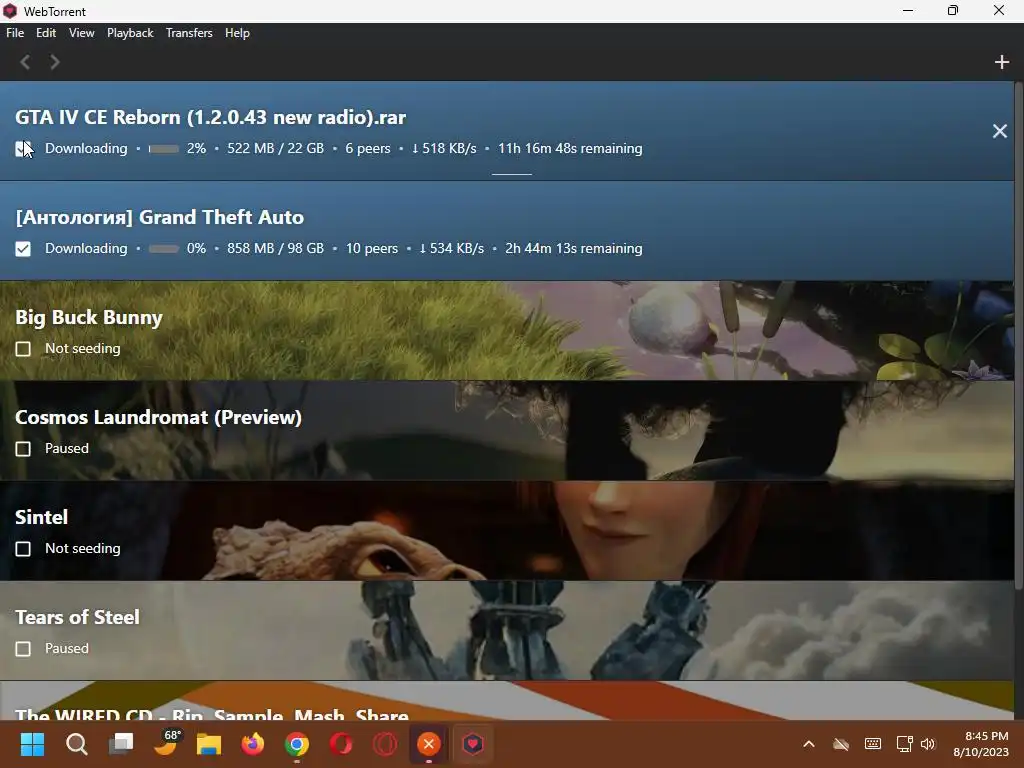This screenshot has height=768, width=1024.
Task: Launch Firefox from the taskbar
Action: [x=253, y=744]
